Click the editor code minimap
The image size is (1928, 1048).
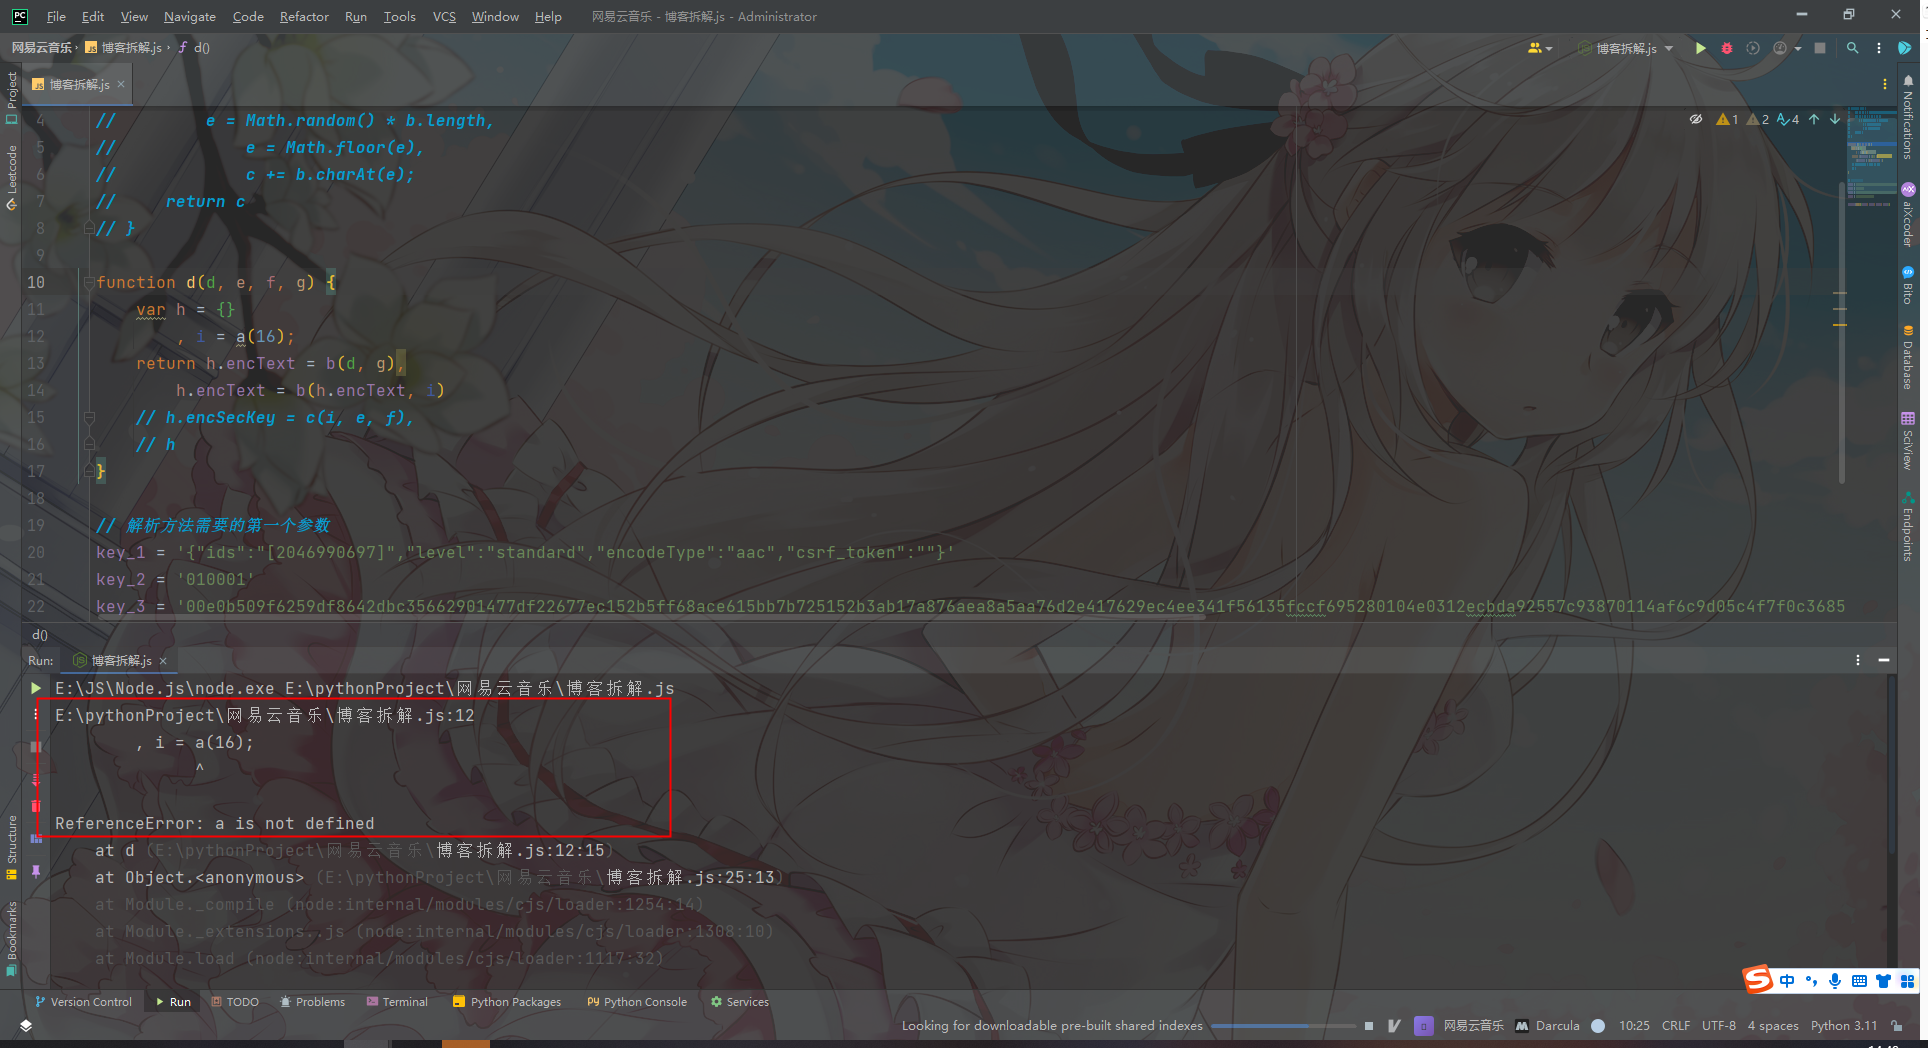(x=1871, y=155)
